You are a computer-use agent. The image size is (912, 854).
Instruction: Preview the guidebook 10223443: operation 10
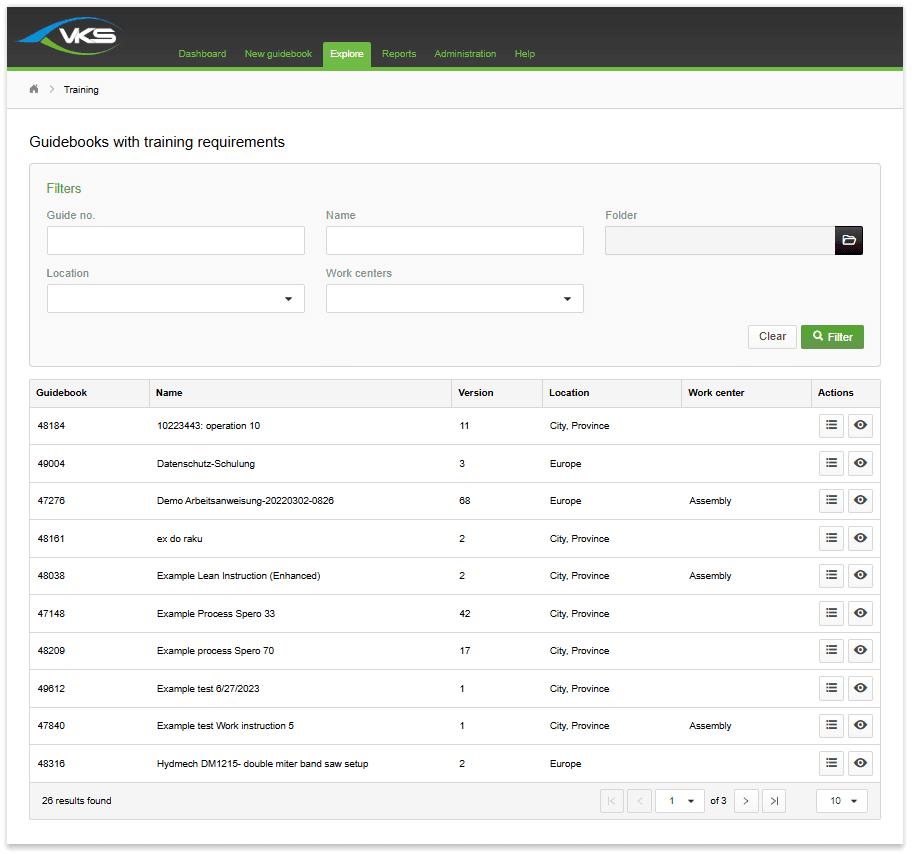point(860,425)
